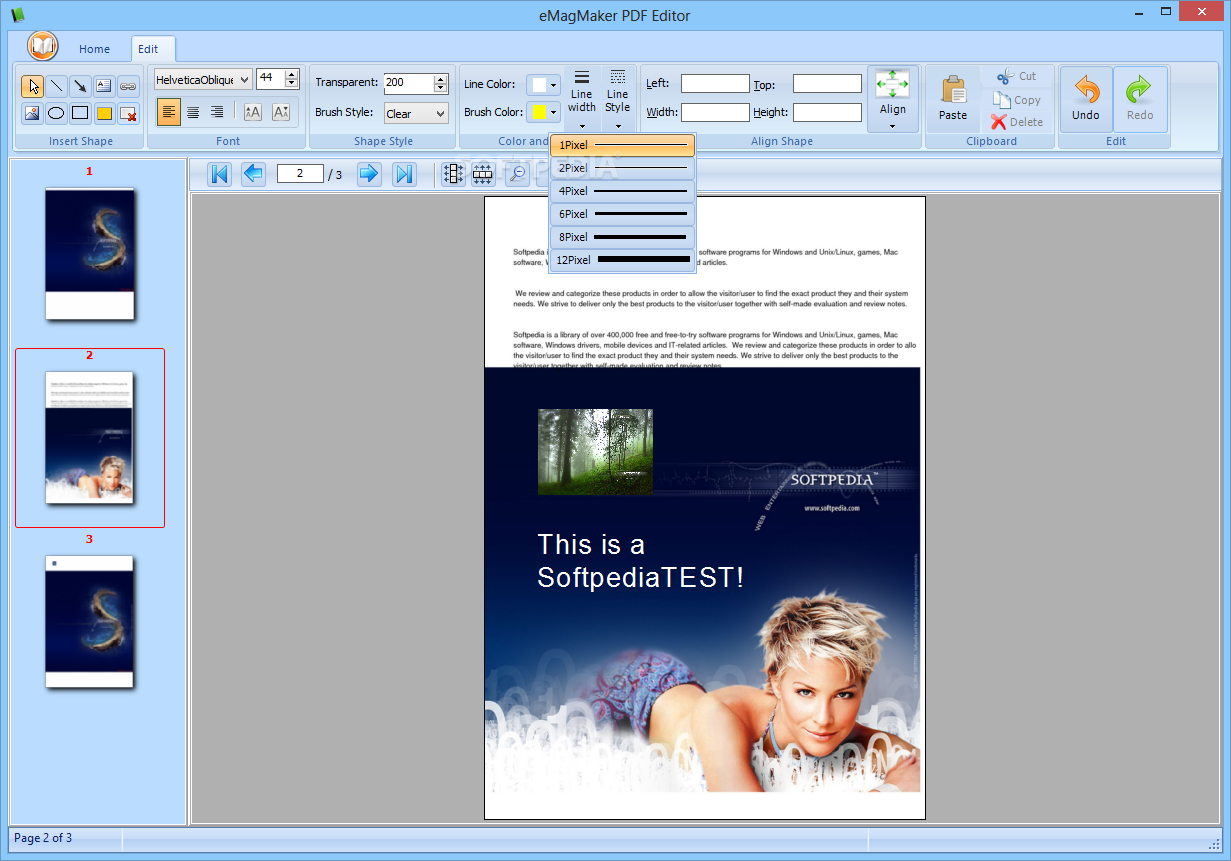Open the HelveticaOblique font dropdown

[245, 79]
